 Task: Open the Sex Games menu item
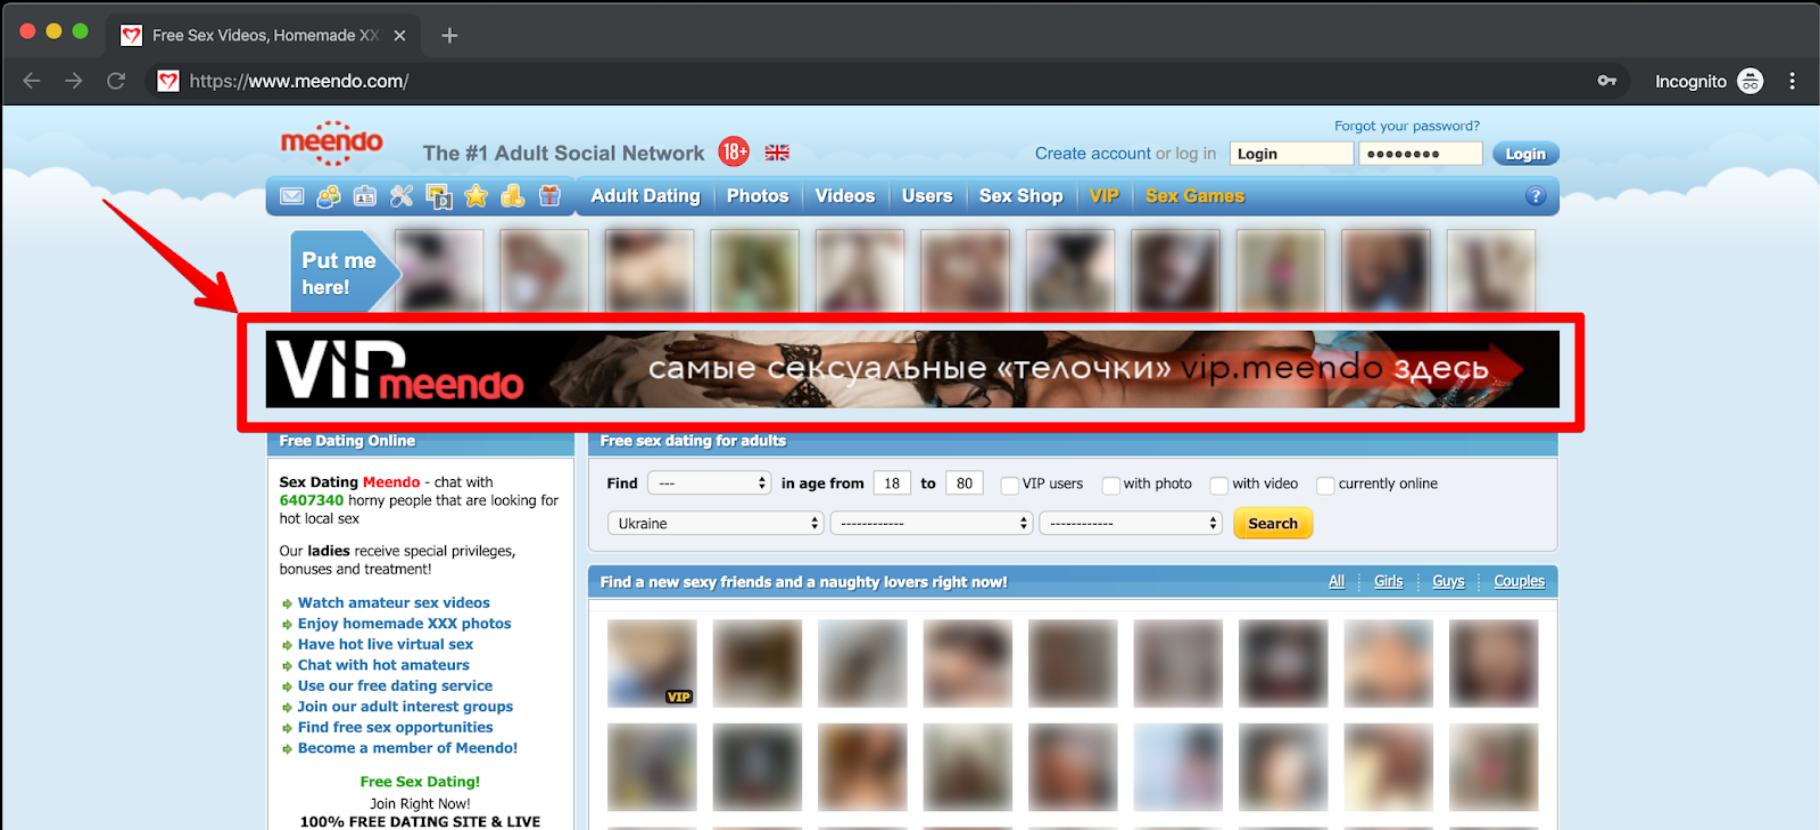1195,196
